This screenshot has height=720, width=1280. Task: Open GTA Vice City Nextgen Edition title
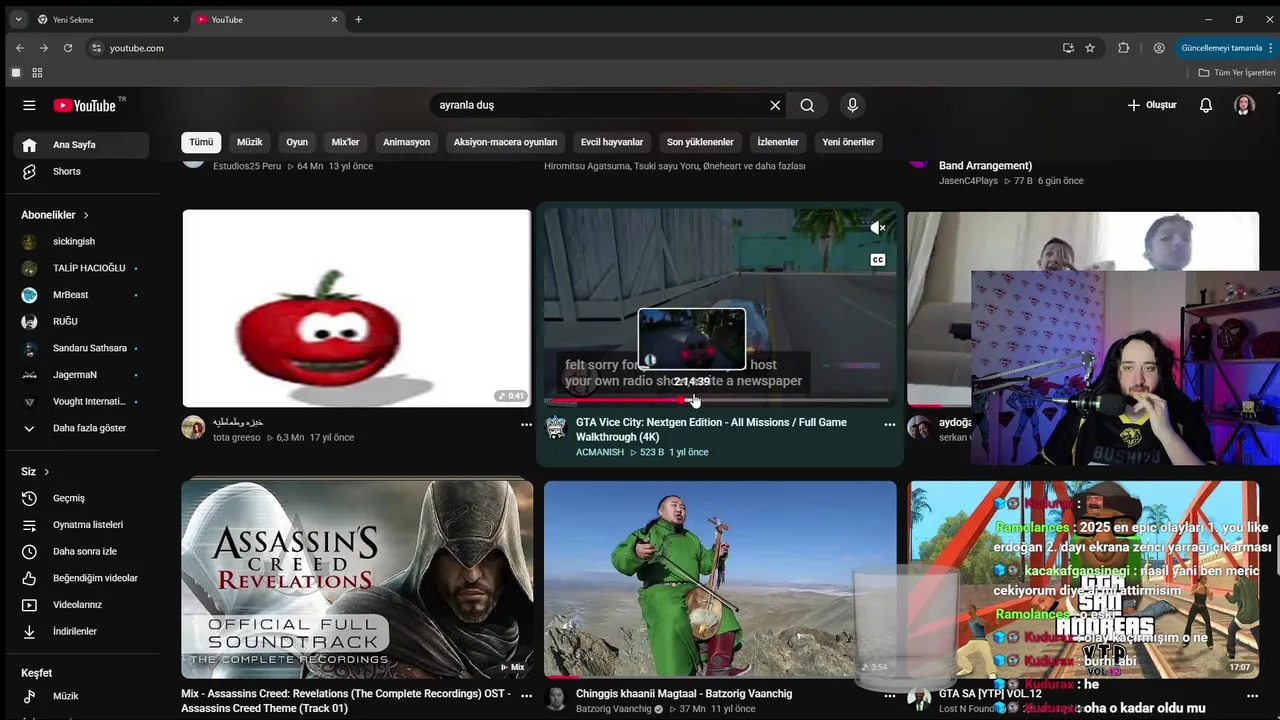click(x=711, y=429)
